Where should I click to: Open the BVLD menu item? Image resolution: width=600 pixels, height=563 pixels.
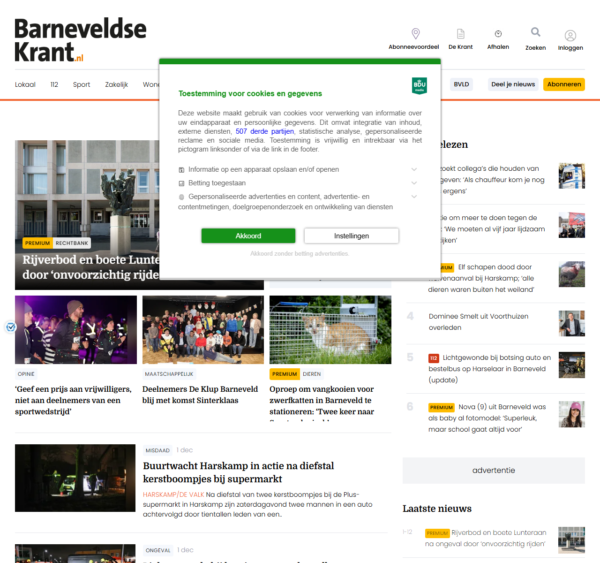pos(461,84)
